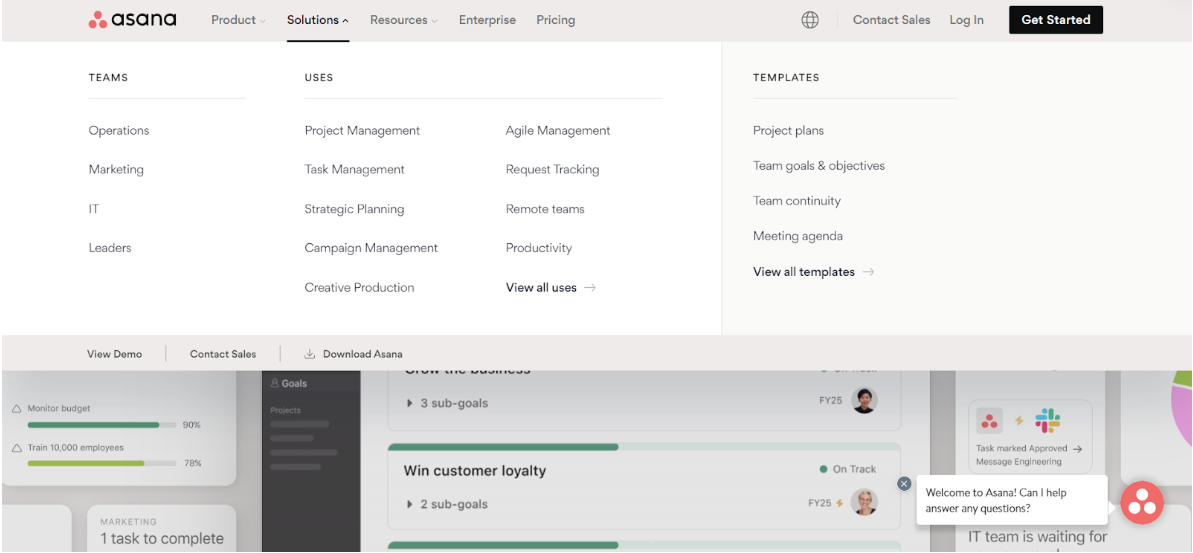Click the avatar on the Win customer loyalty goal
Screen dimensions: 1193x553
click(x=865, y=502)
